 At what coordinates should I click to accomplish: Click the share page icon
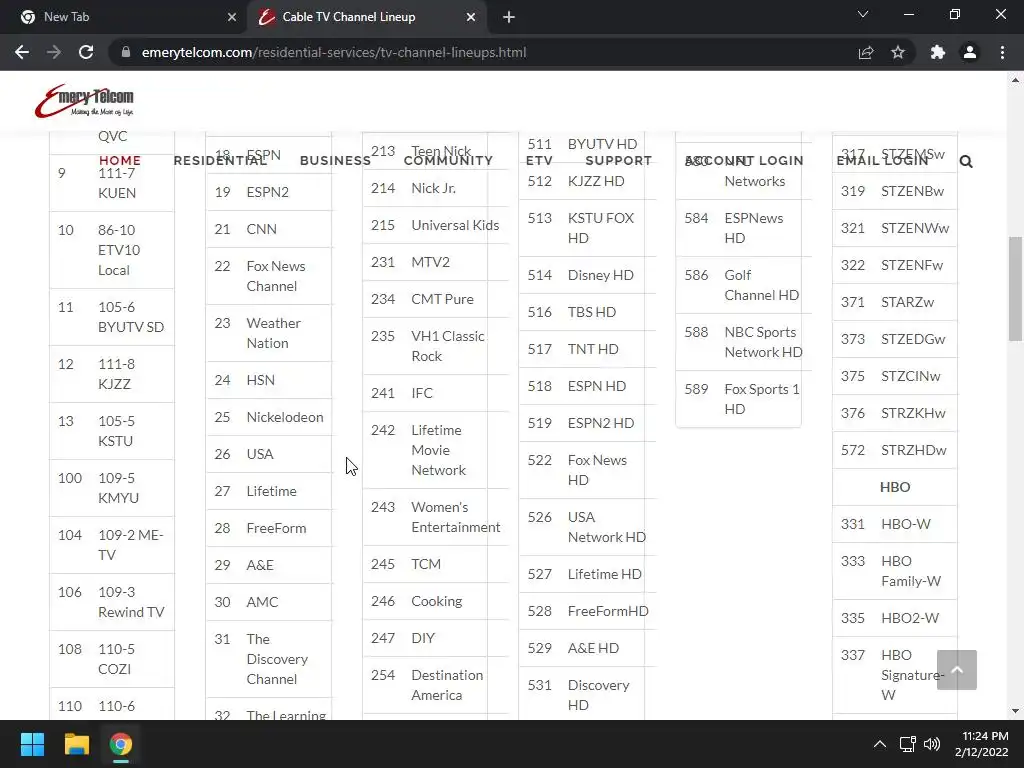866,52
